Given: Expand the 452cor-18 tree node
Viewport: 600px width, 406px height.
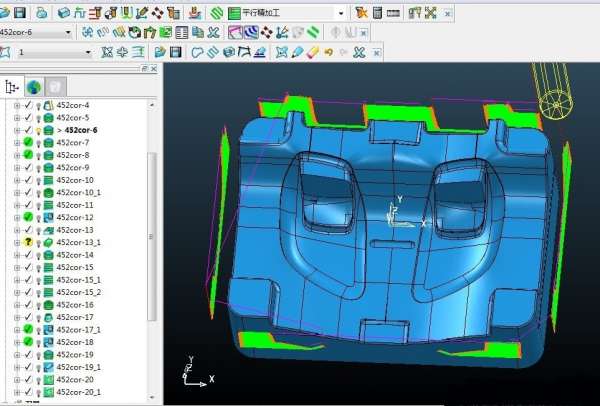Looking at the screenshot, I should coord(16,342).
